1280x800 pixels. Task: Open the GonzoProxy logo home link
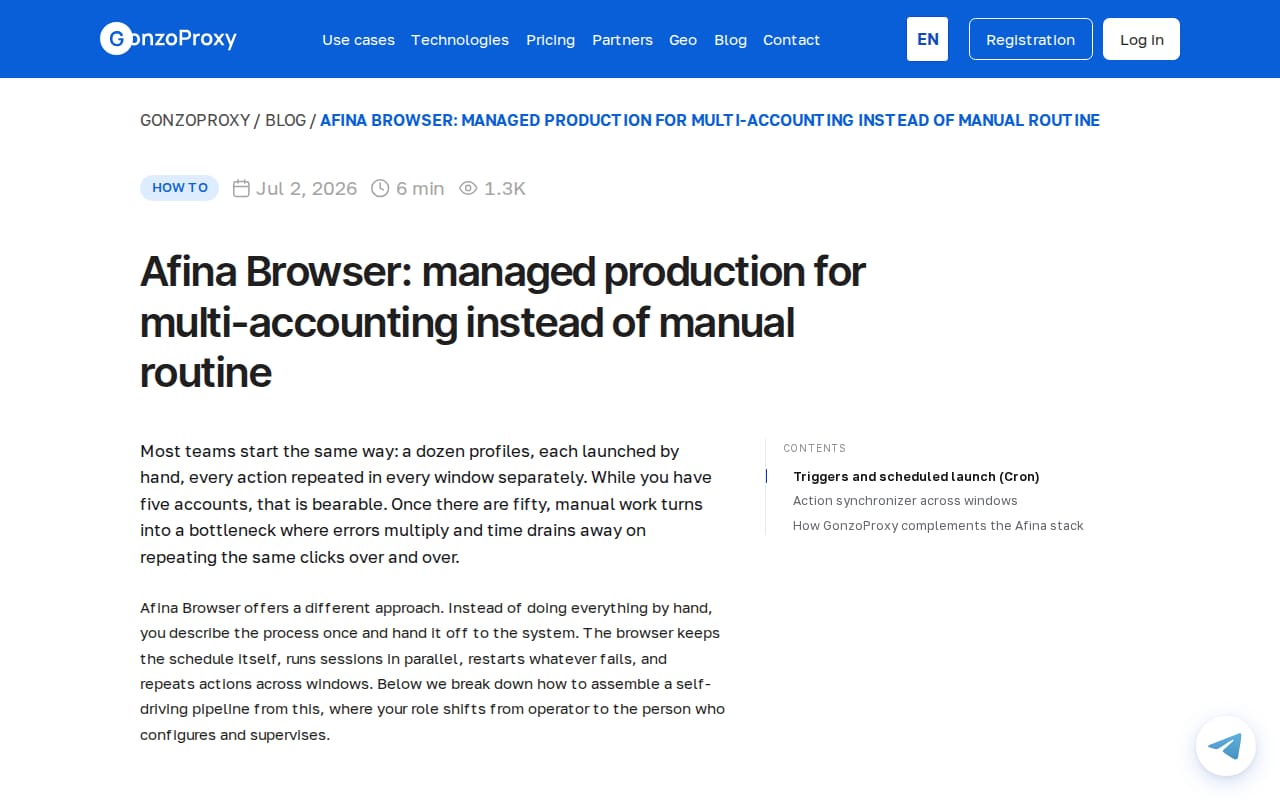pyautogui.click(x=168, y=39)
